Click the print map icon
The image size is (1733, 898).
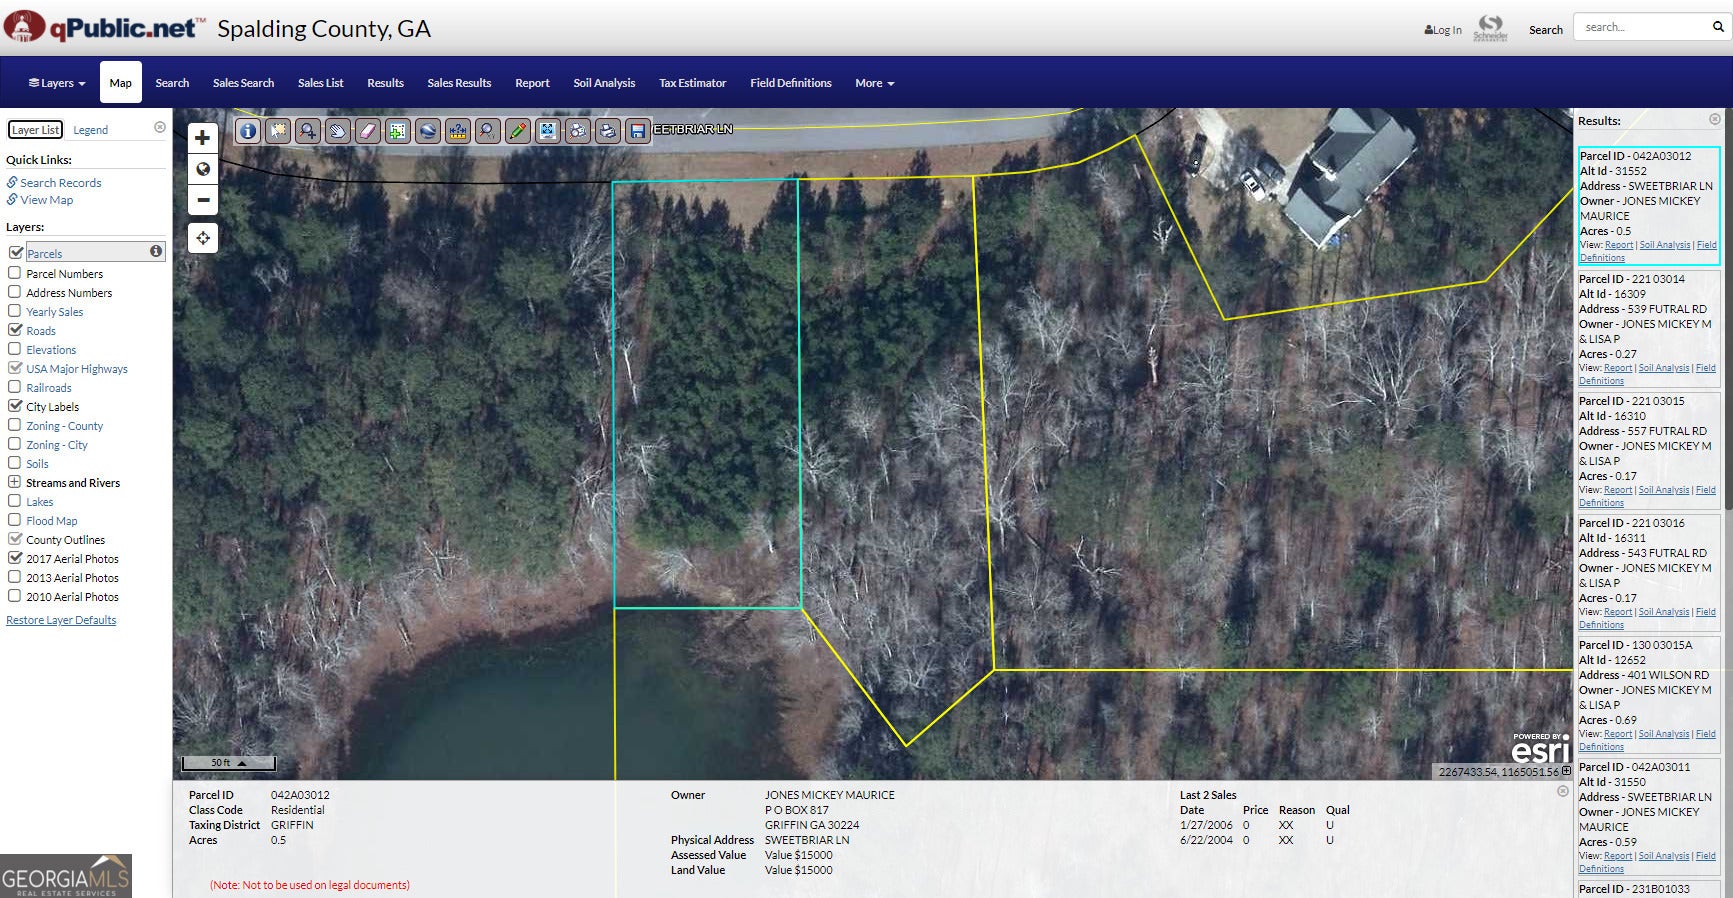[x=608, y=131]
